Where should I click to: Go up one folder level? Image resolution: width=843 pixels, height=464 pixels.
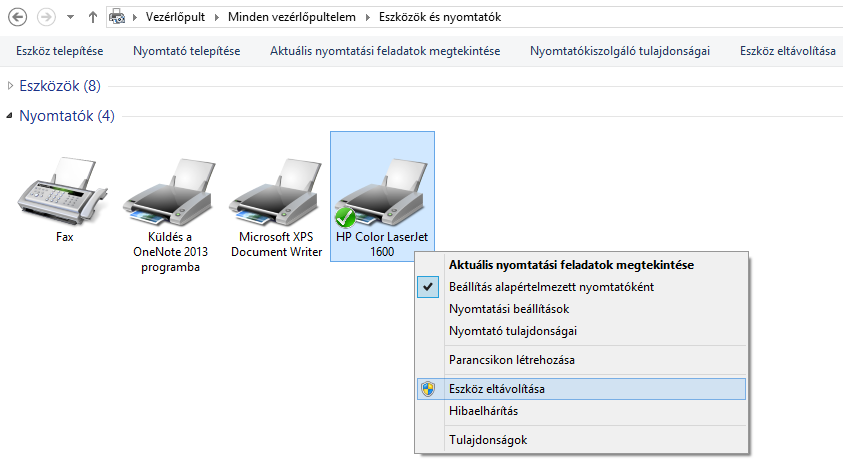(92, 17)
